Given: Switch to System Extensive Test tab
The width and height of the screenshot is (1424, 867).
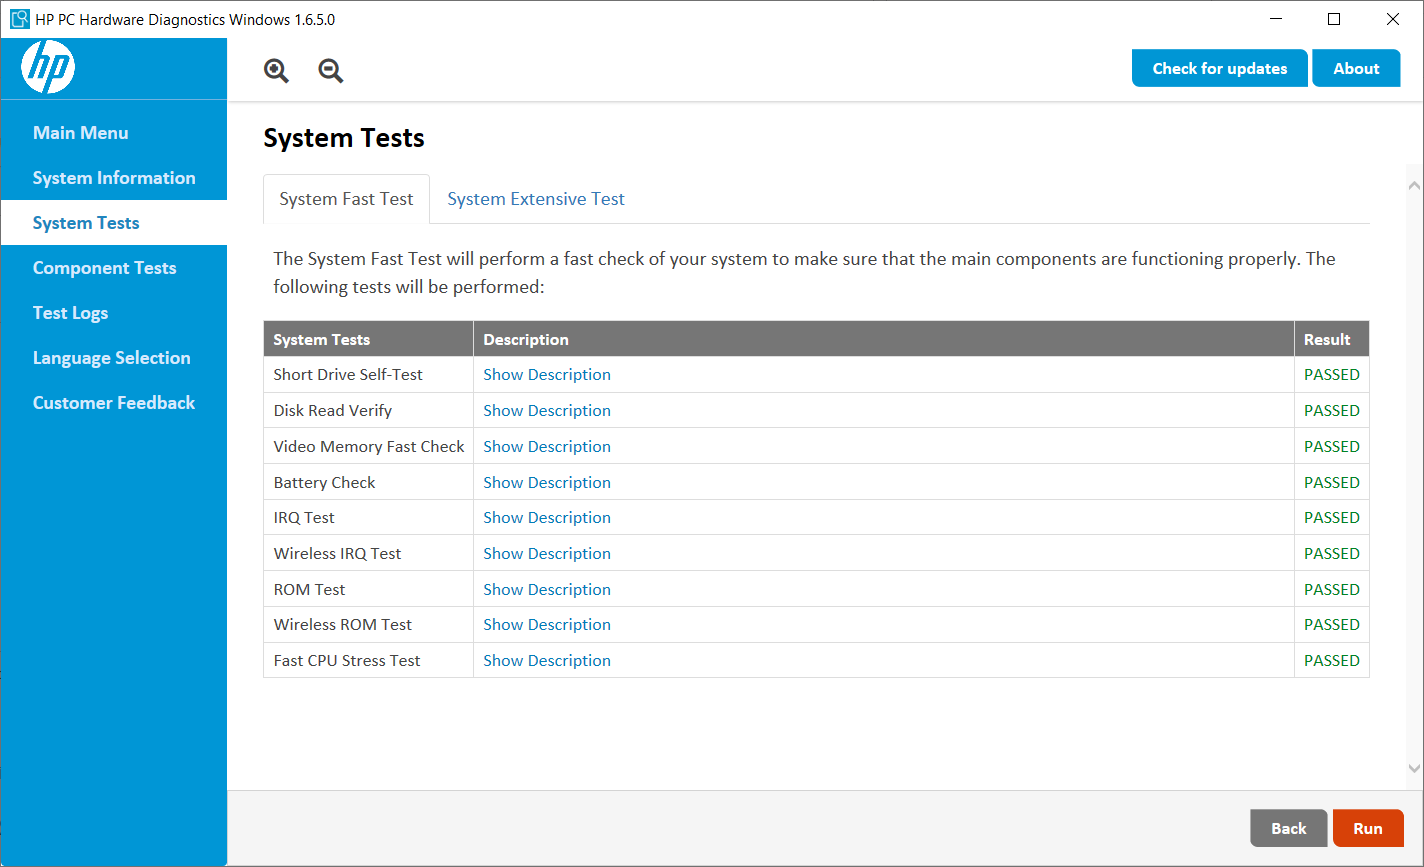Looking at the screenshot, I should pyautogui.click(x=535, y=199).
